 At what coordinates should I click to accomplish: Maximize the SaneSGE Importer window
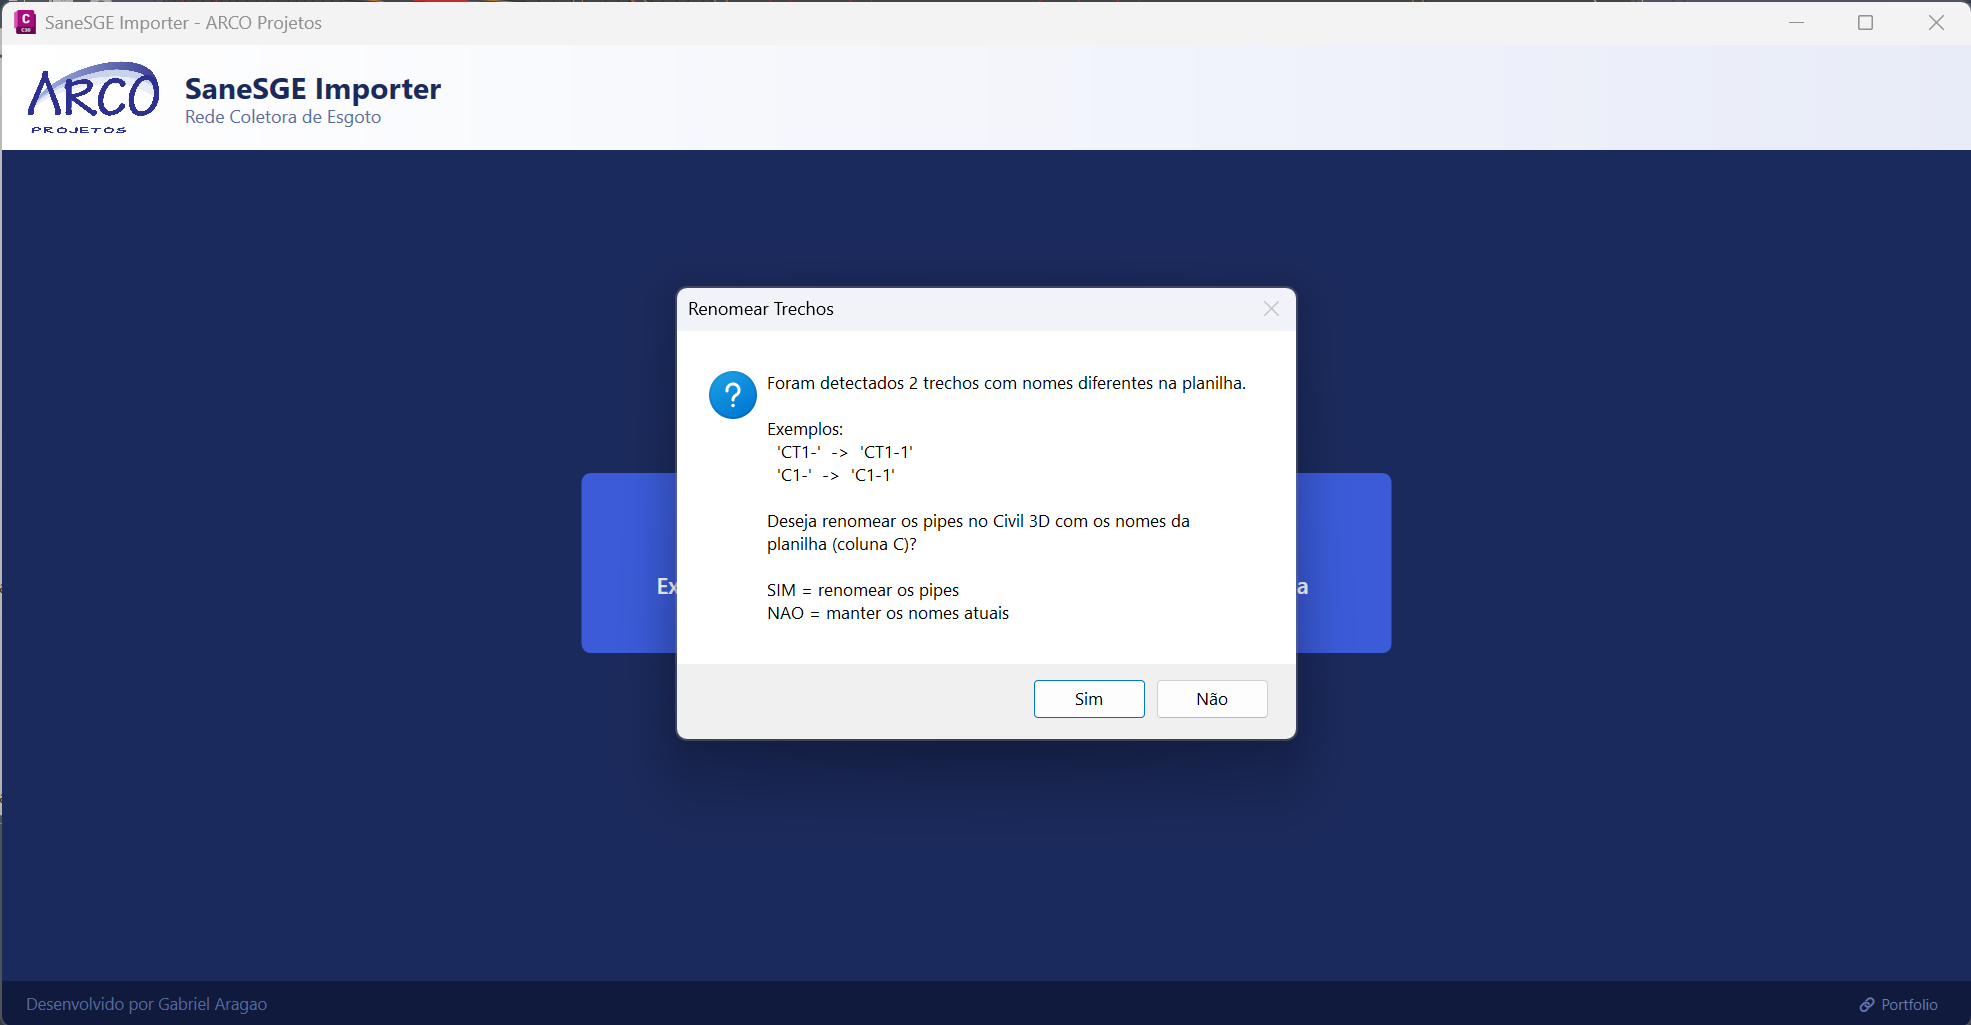click(x=1865, y=22)
